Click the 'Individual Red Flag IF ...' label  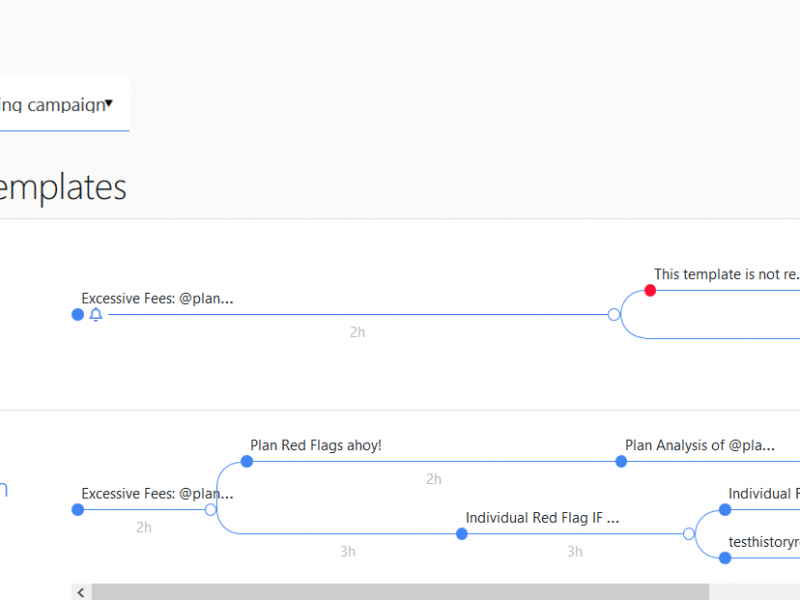tap(542, 518)
